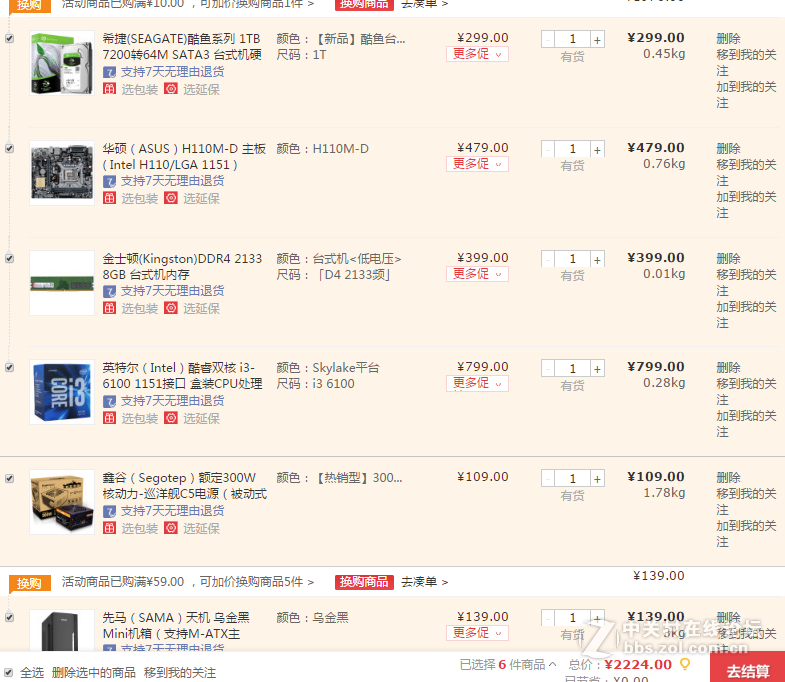Click 7-day return icon under Kingston memory

[x=109, y=291]
